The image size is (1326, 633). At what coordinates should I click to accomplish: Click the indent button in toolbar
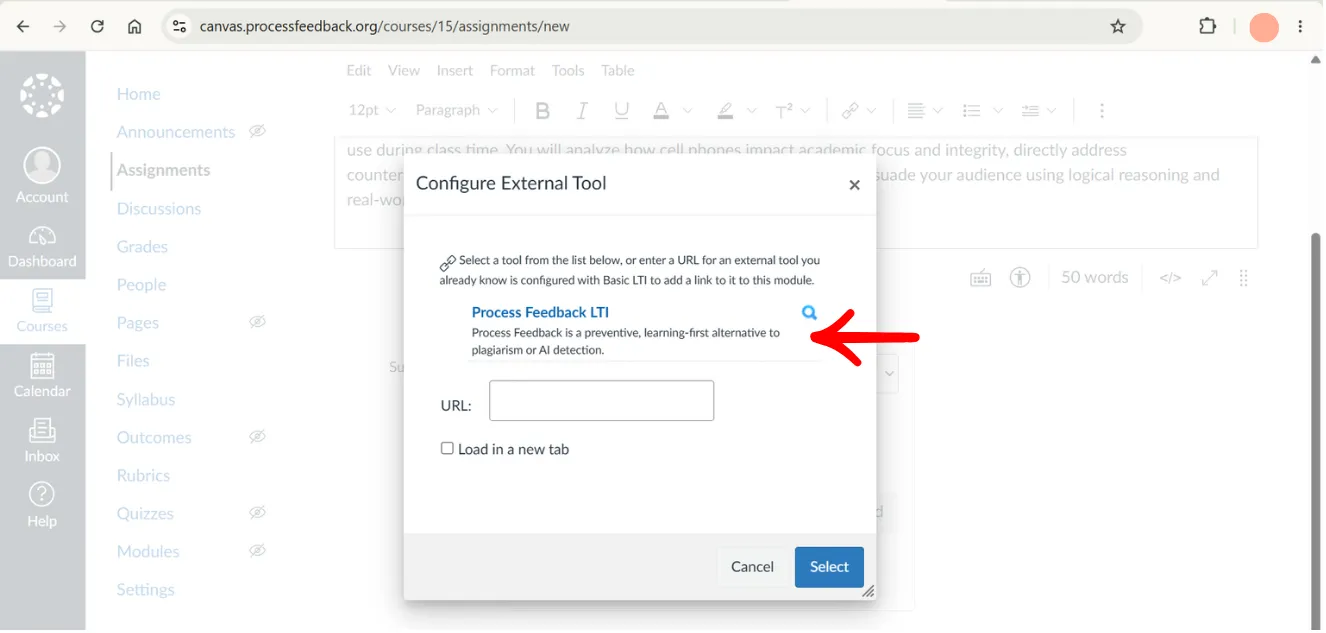pyautogui.click(x=1030, y=111)
